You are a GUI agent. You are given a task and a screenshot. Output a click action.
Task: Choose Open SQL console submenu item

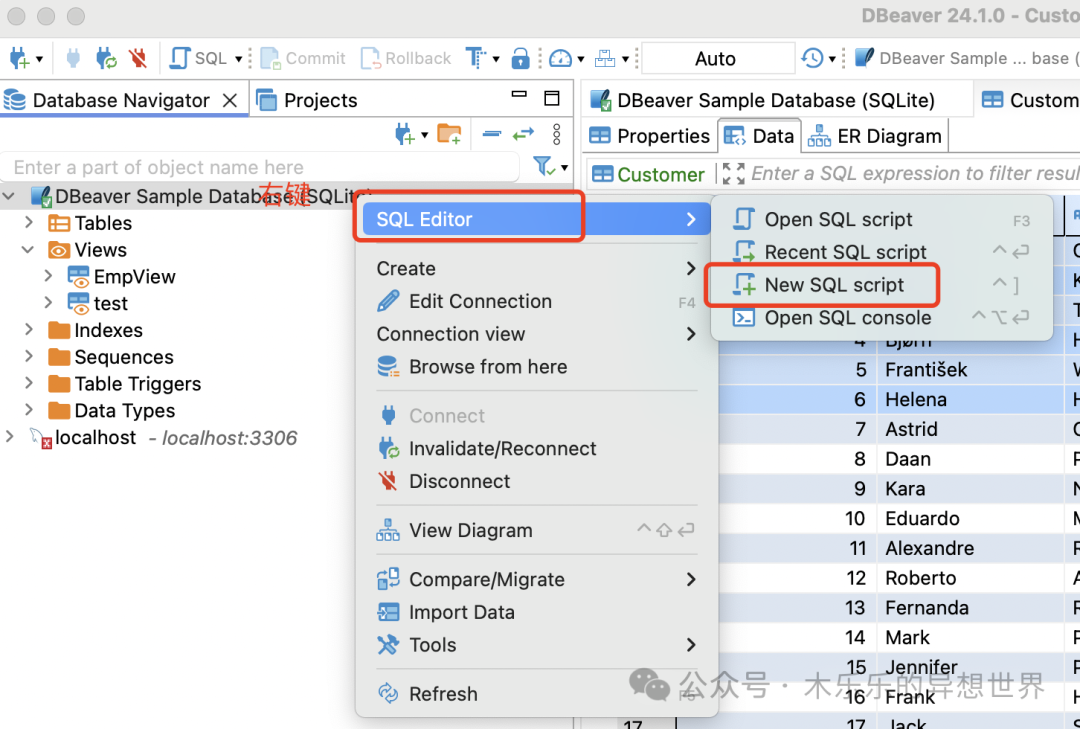(x=882, y=318)
